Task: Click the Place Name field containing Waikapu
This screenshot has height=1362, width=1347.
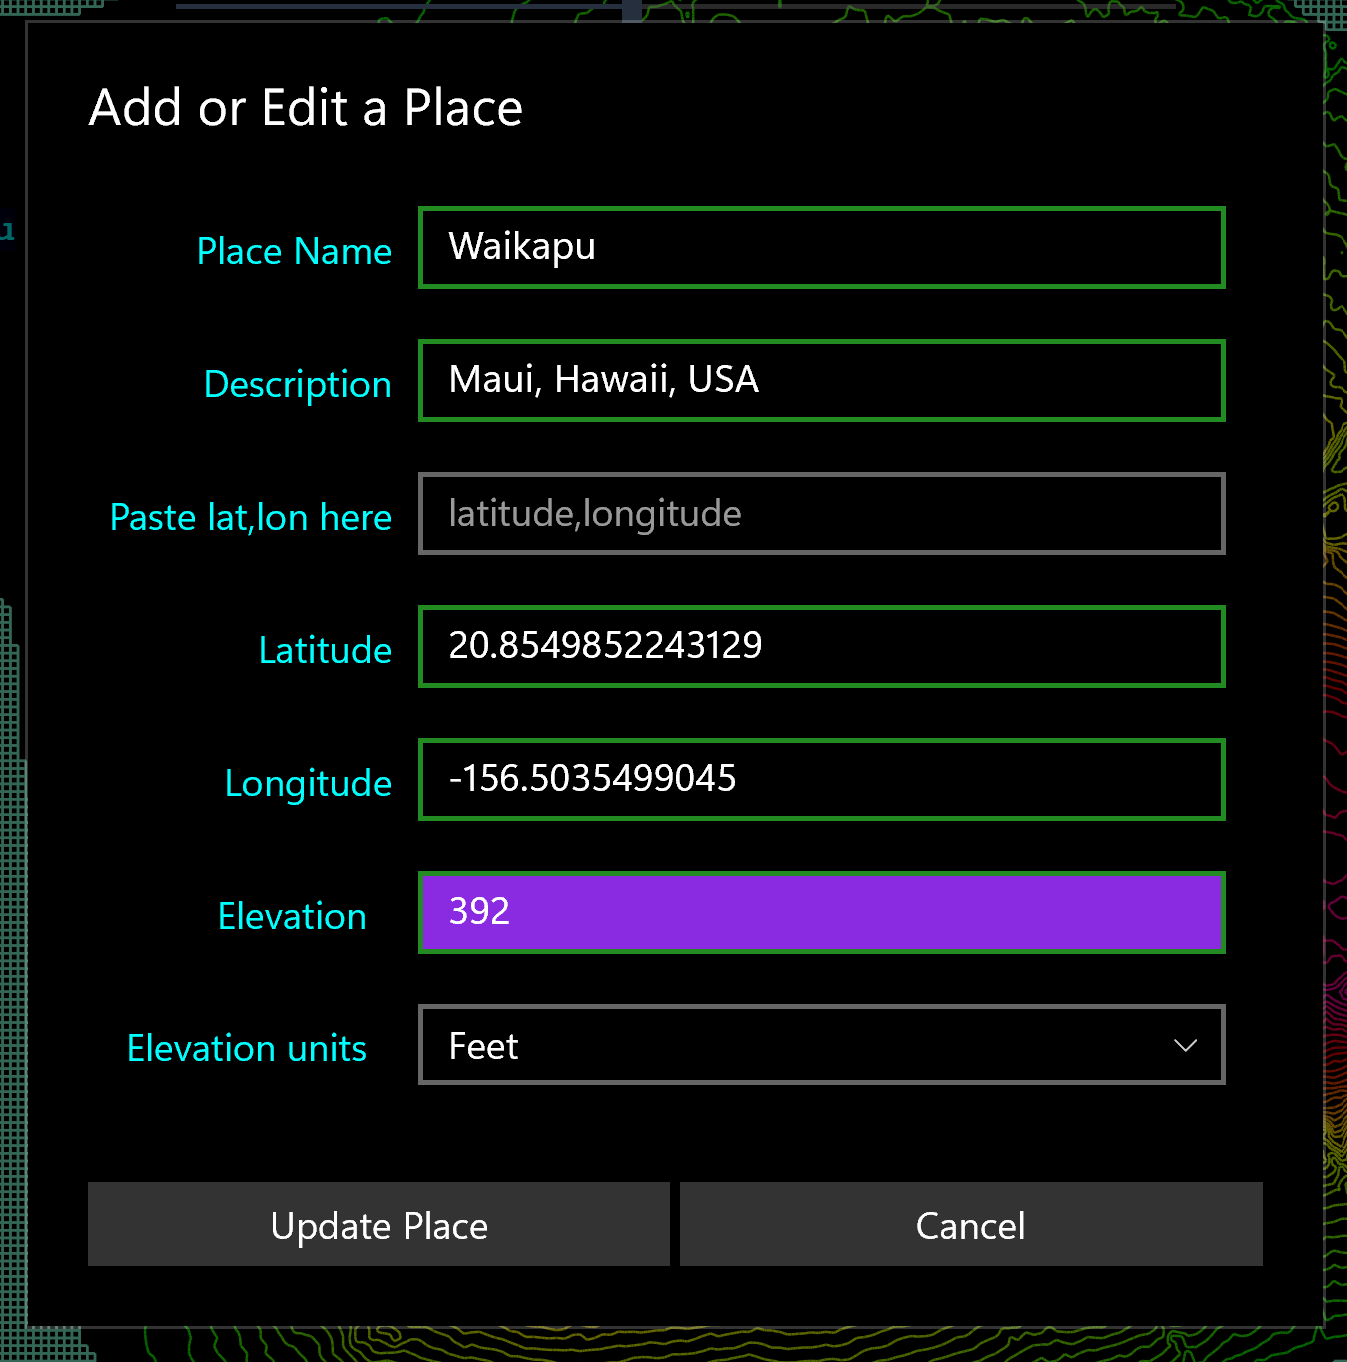Action: coord(821,248)
